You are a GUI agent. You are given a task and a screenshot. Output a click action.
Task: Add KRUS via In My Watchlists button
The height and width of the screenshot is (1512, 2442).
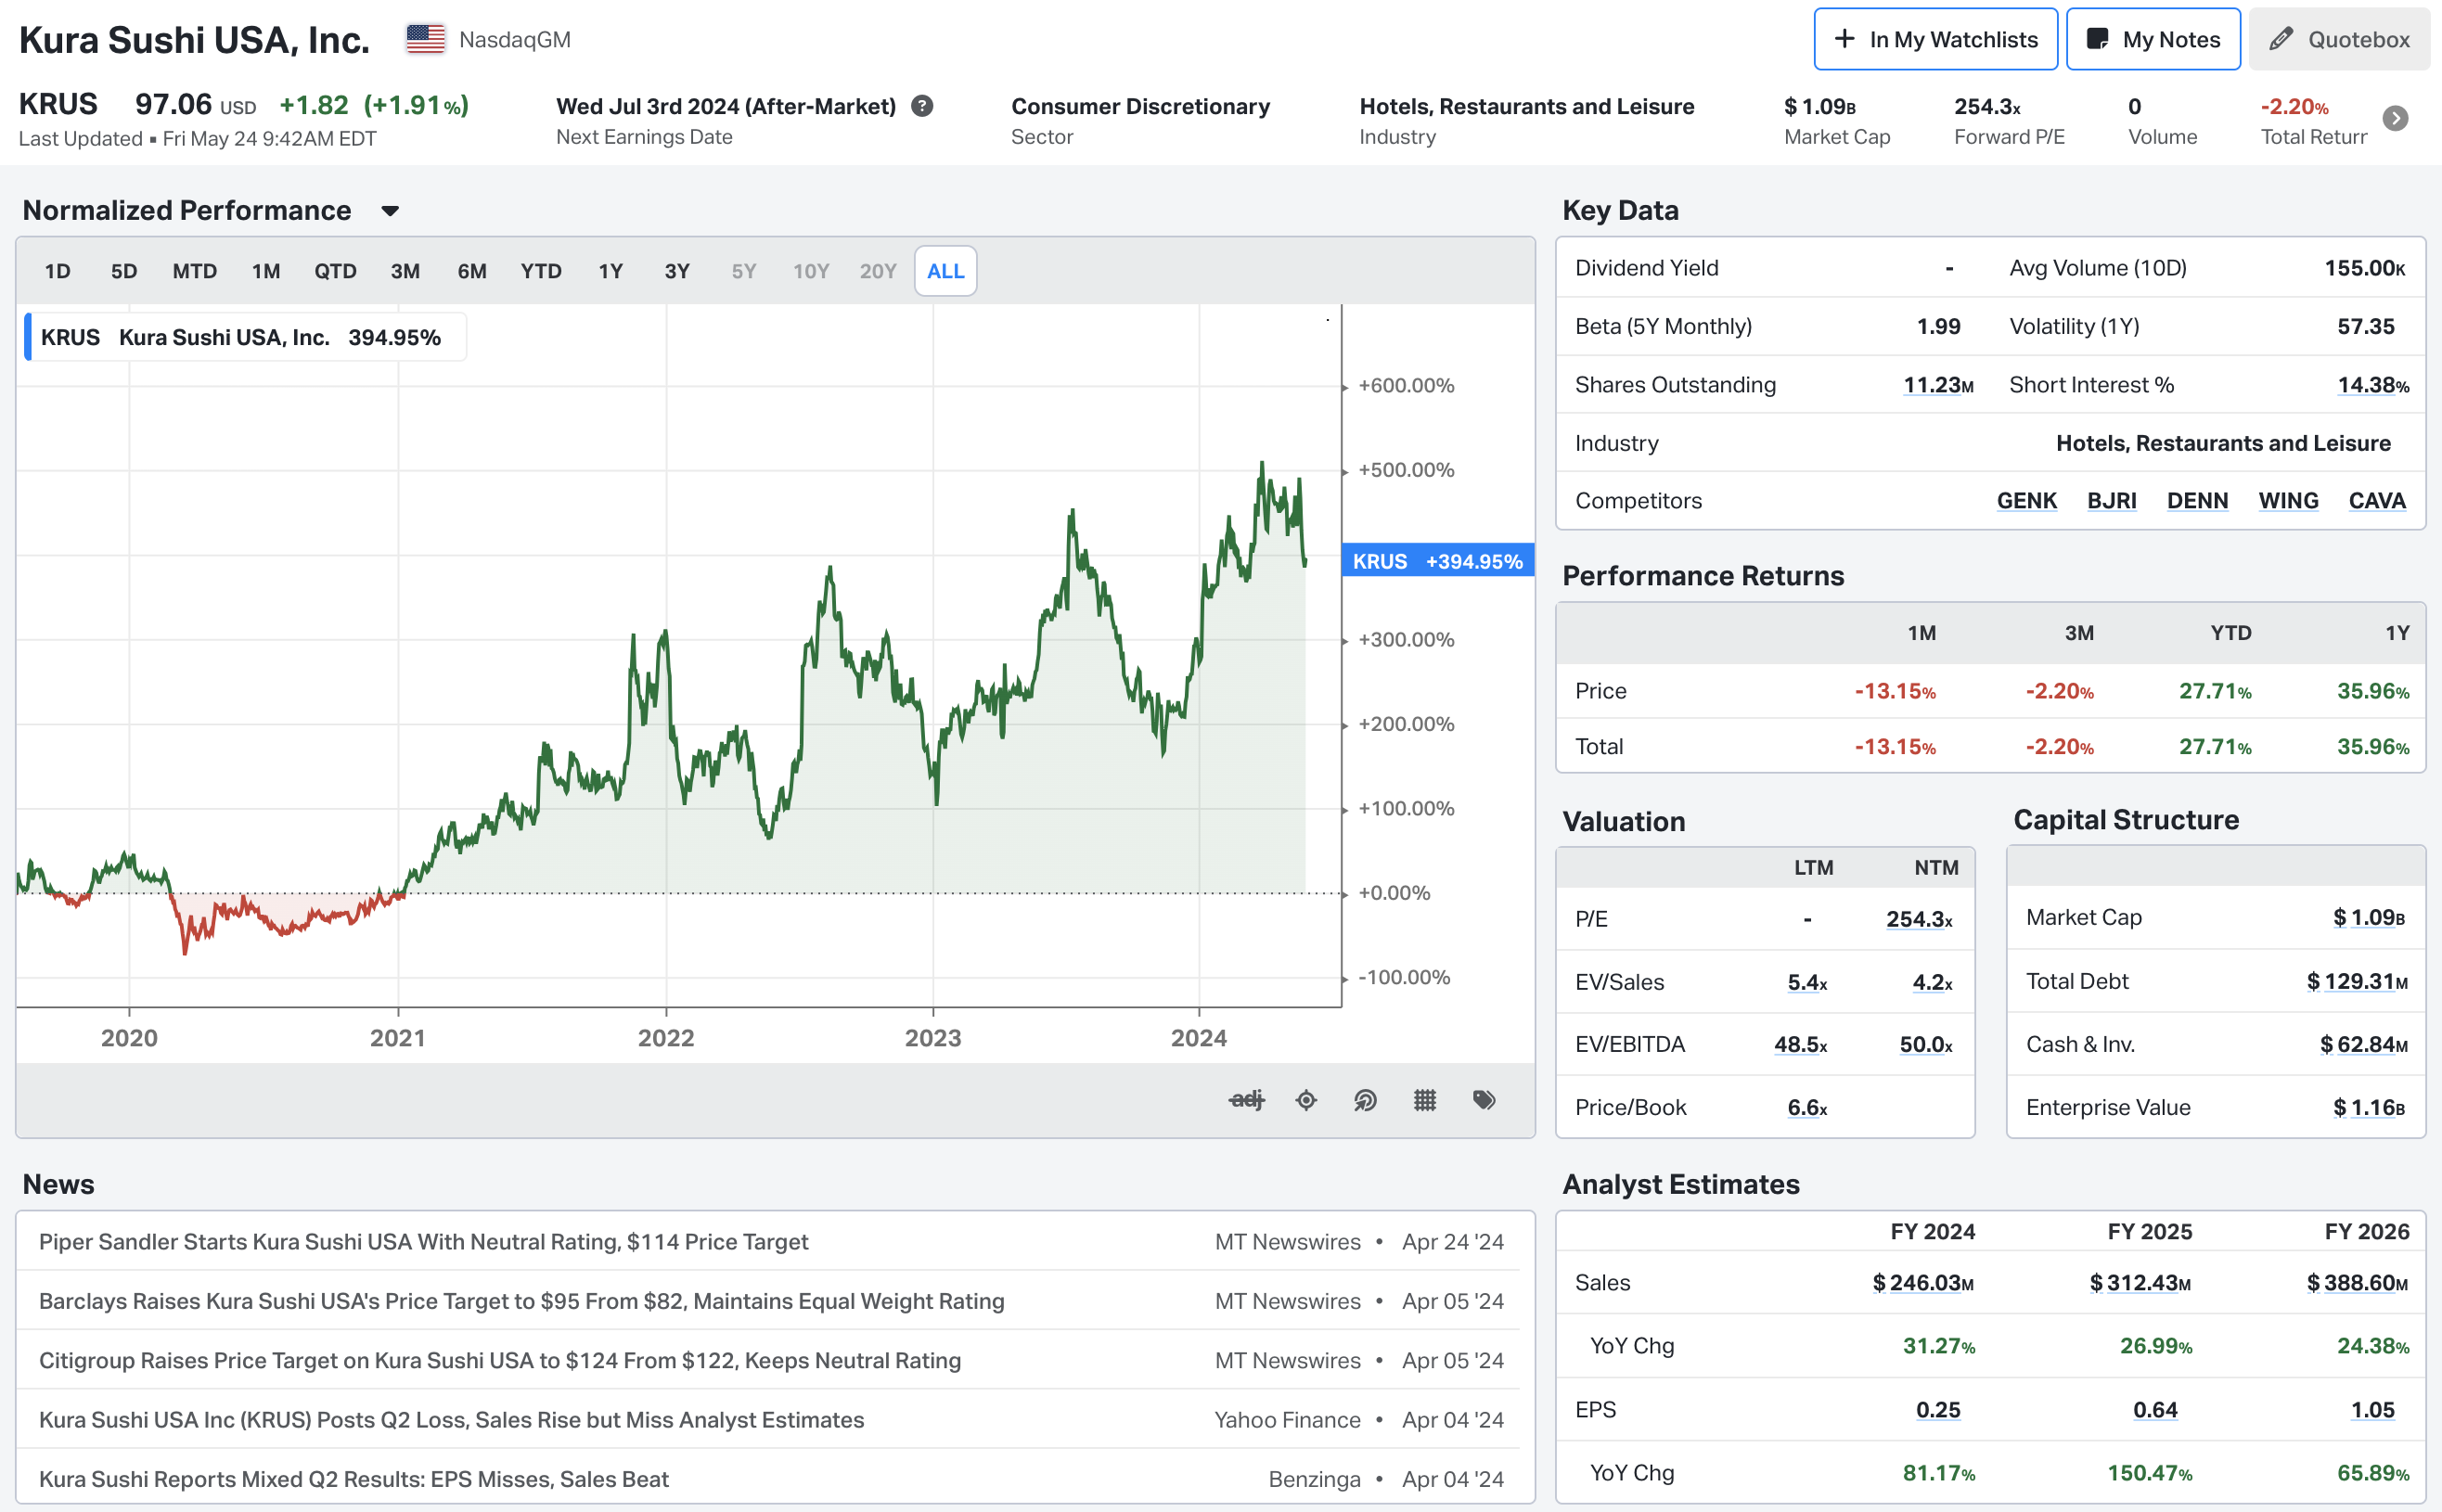pos(1935,40)
